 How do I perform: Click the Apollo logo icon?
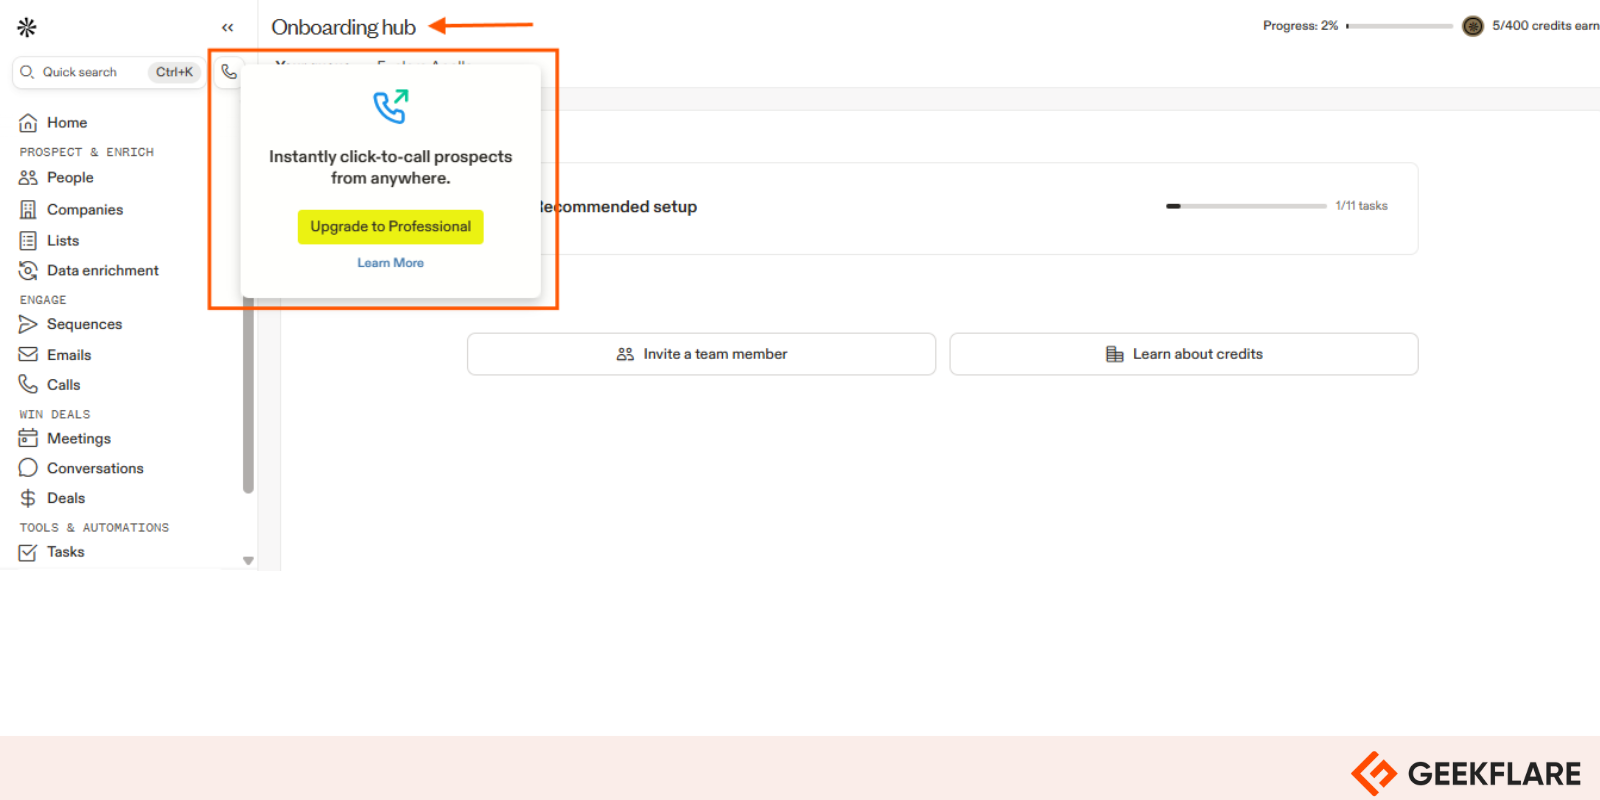coord(27,27)
